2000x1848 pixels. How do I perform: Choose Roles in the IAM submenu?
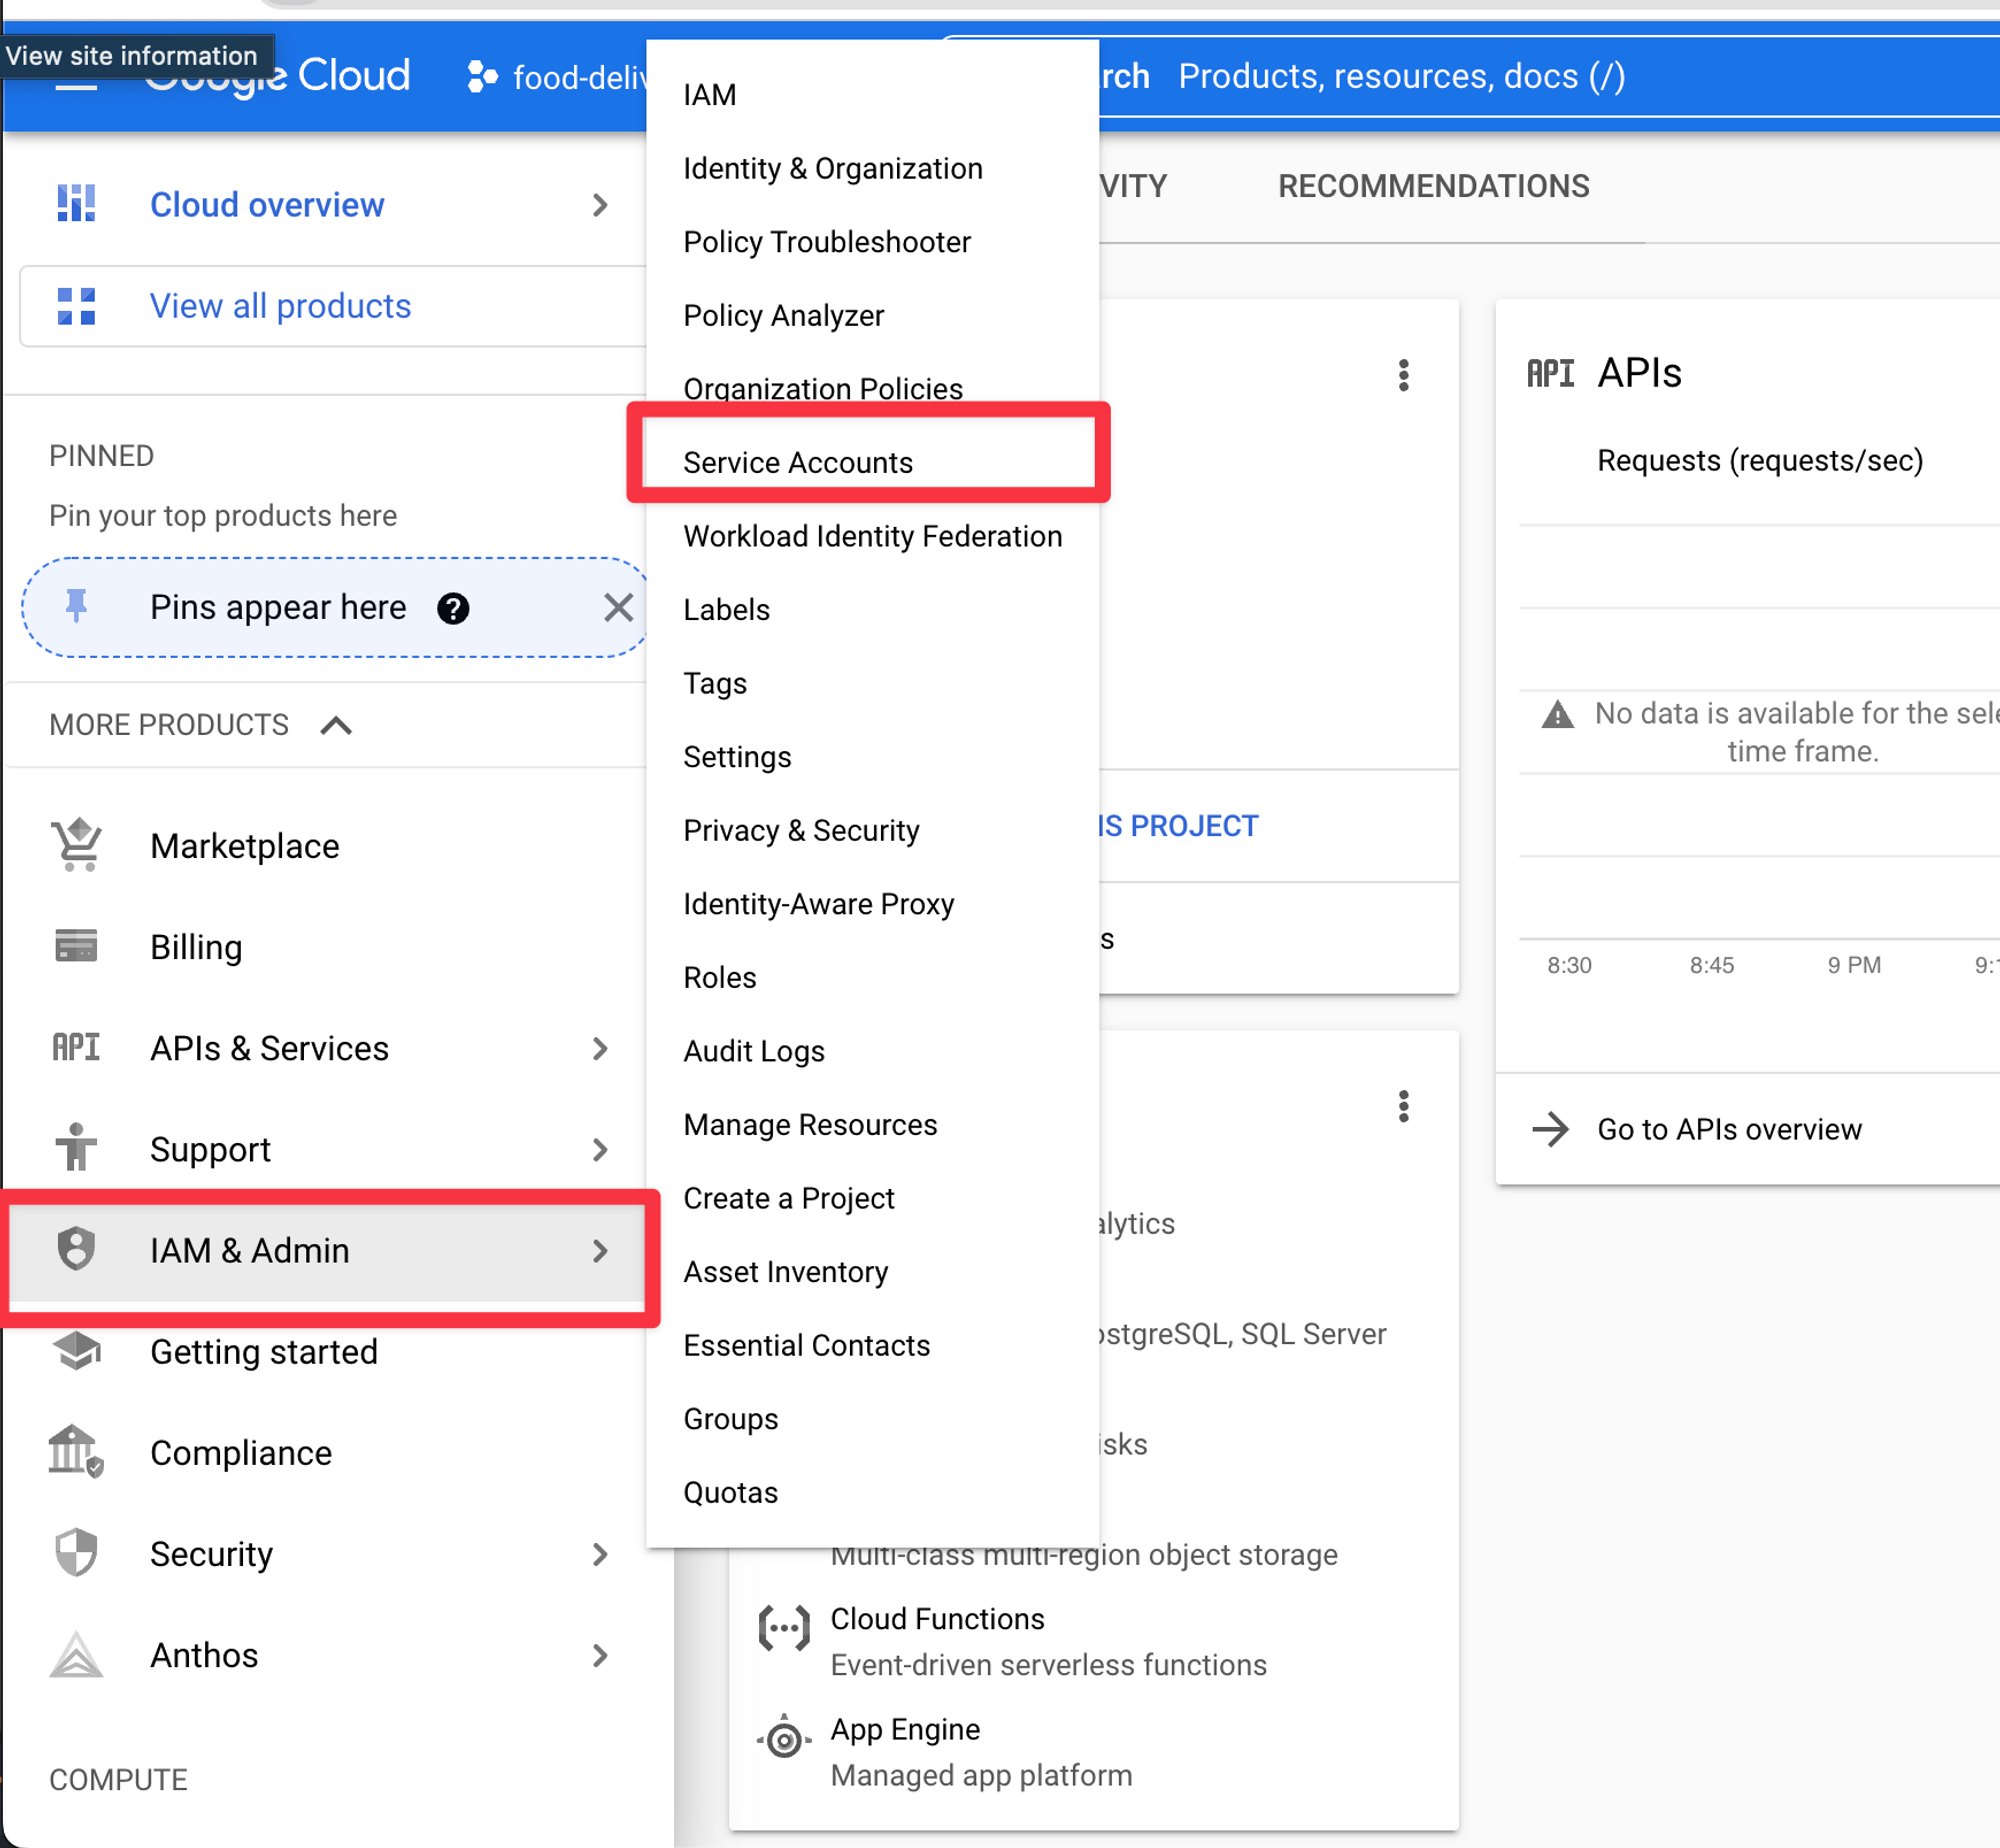point(720,977)
